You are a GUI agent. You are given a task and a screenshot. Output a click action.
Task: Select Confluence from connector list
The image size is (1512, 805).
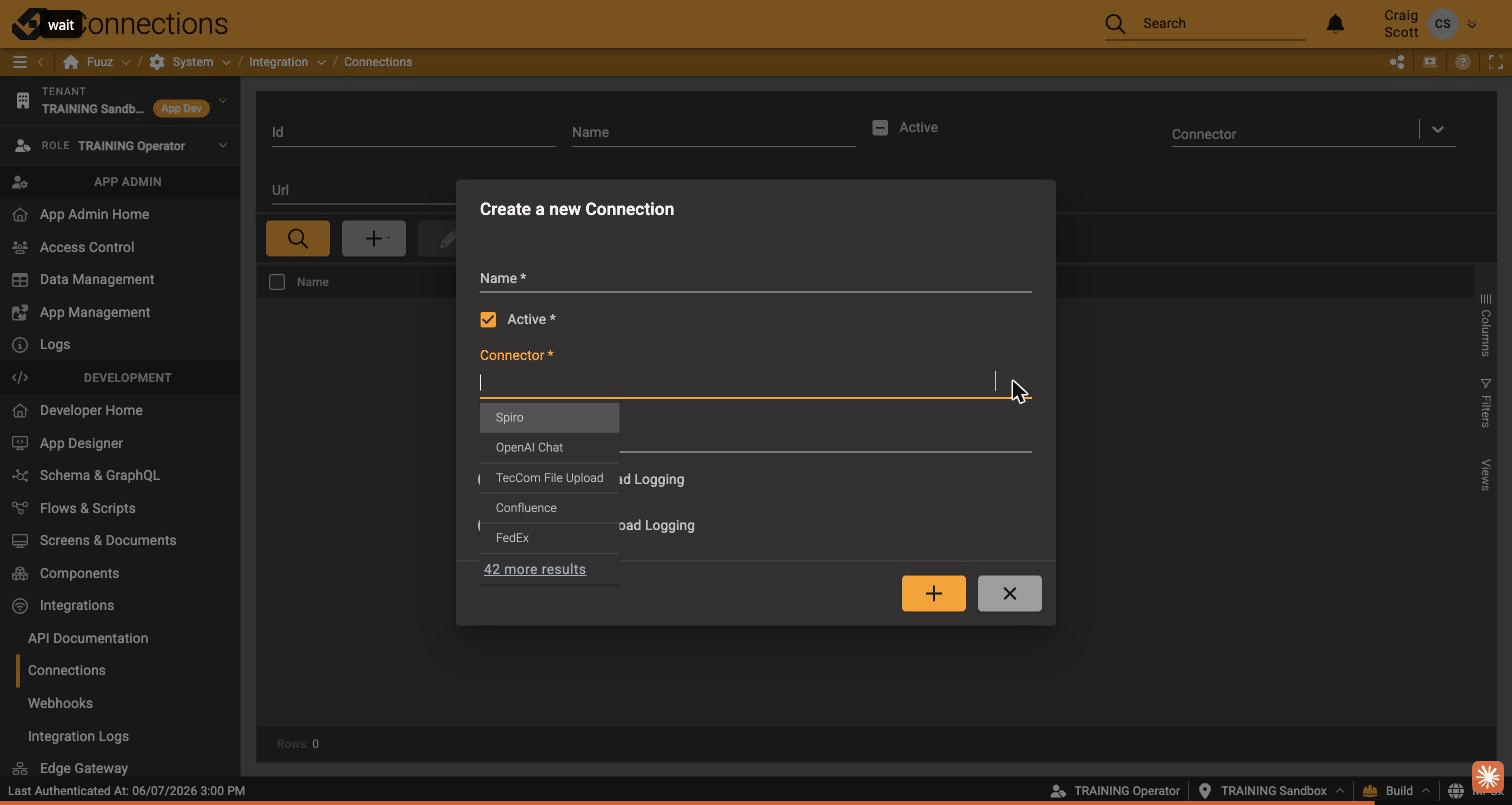coord(549,508)
